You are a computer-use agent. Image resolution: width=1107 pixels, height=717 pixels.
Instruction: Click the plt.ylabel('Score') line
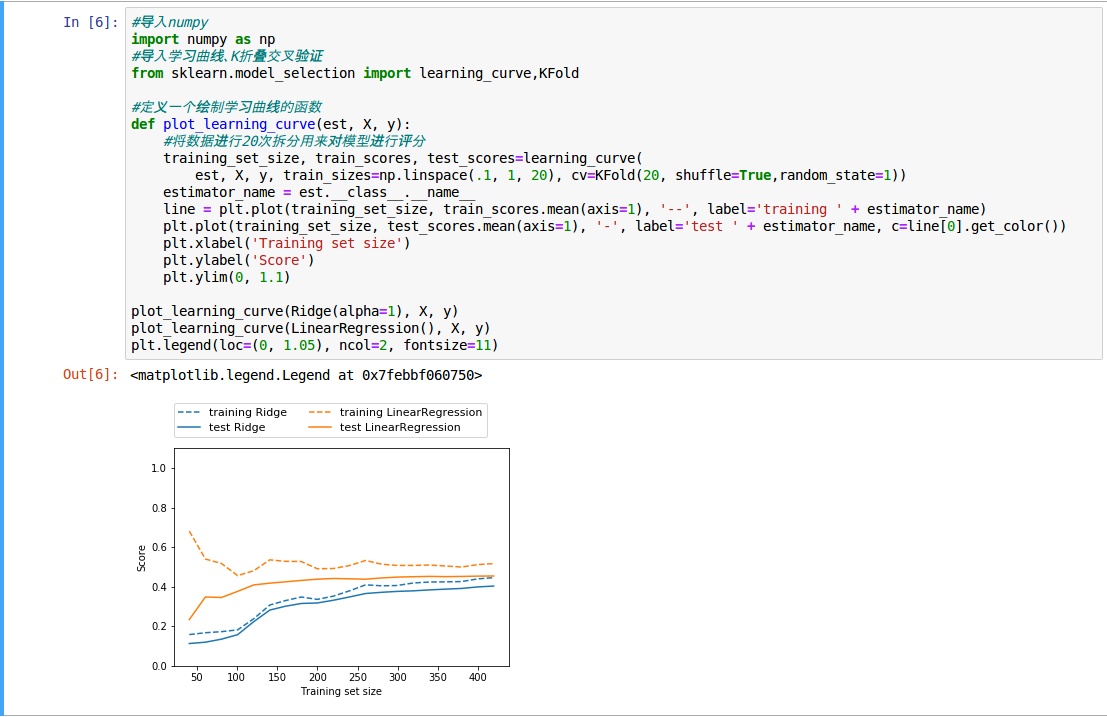click(239, 260)
